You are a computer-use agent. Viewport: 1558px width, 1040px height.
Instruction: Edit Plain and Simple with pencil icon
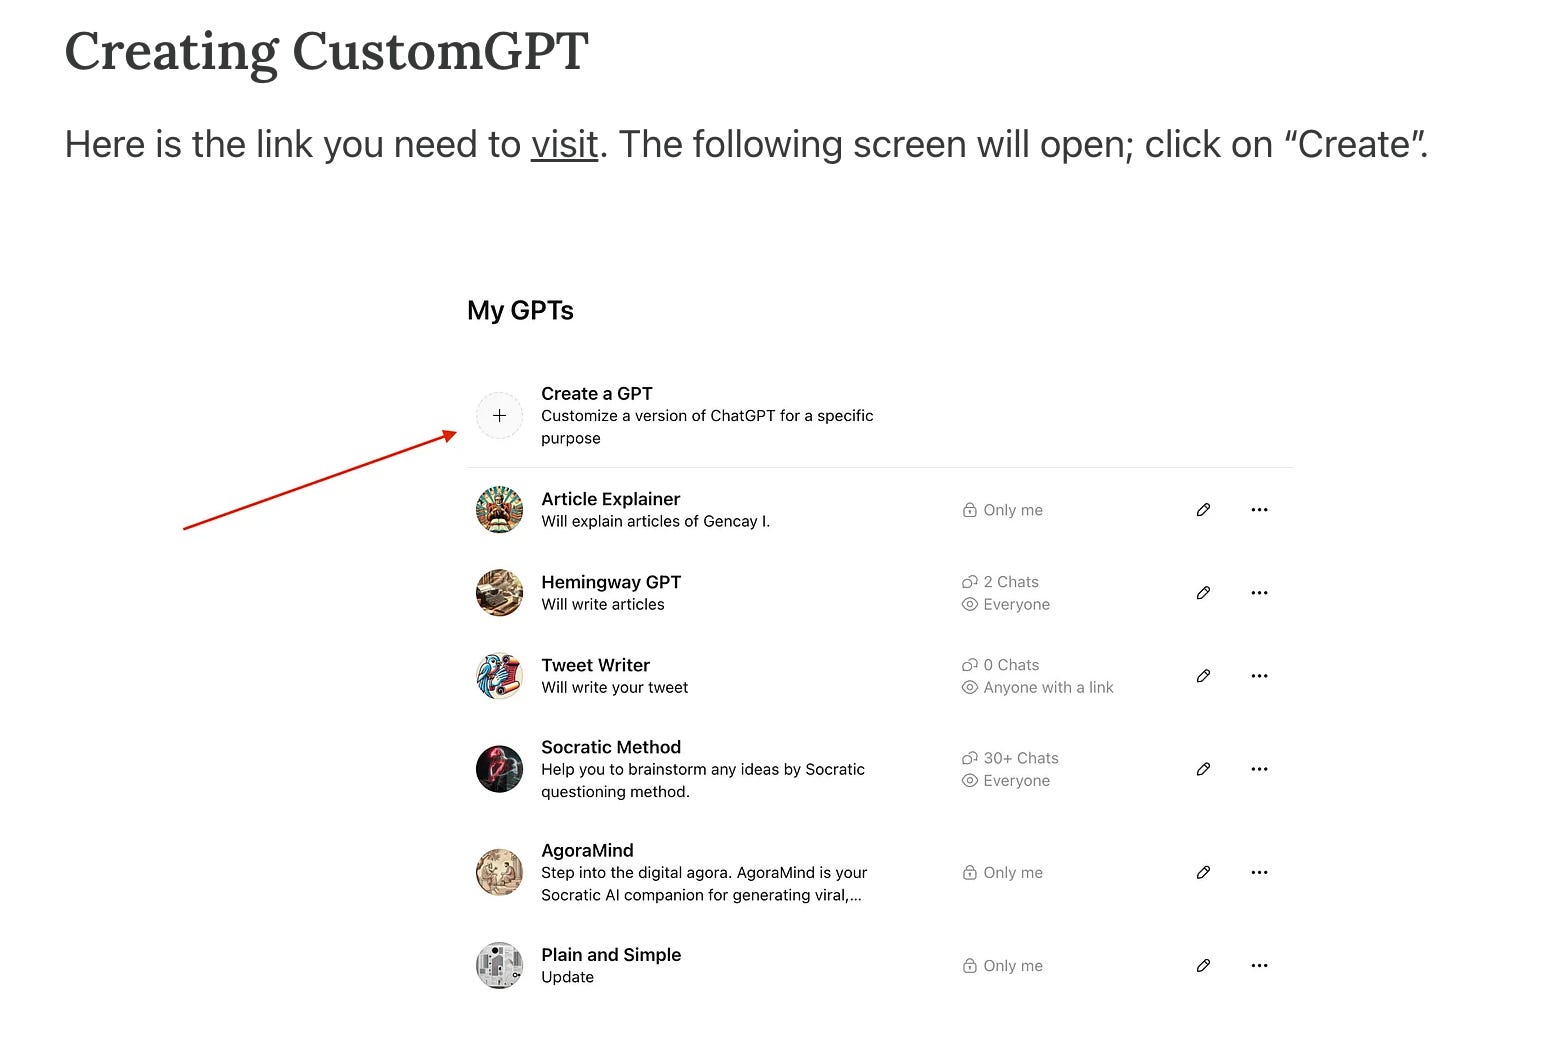[x=1203, y=965]
